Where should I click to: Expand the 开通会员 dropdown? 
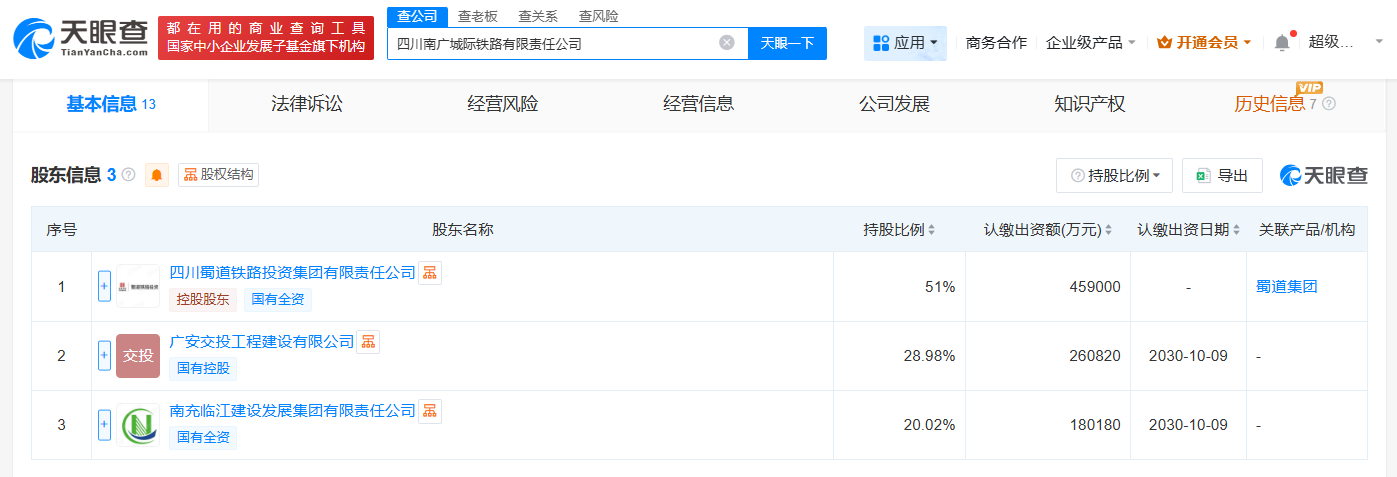point(1206,43)
